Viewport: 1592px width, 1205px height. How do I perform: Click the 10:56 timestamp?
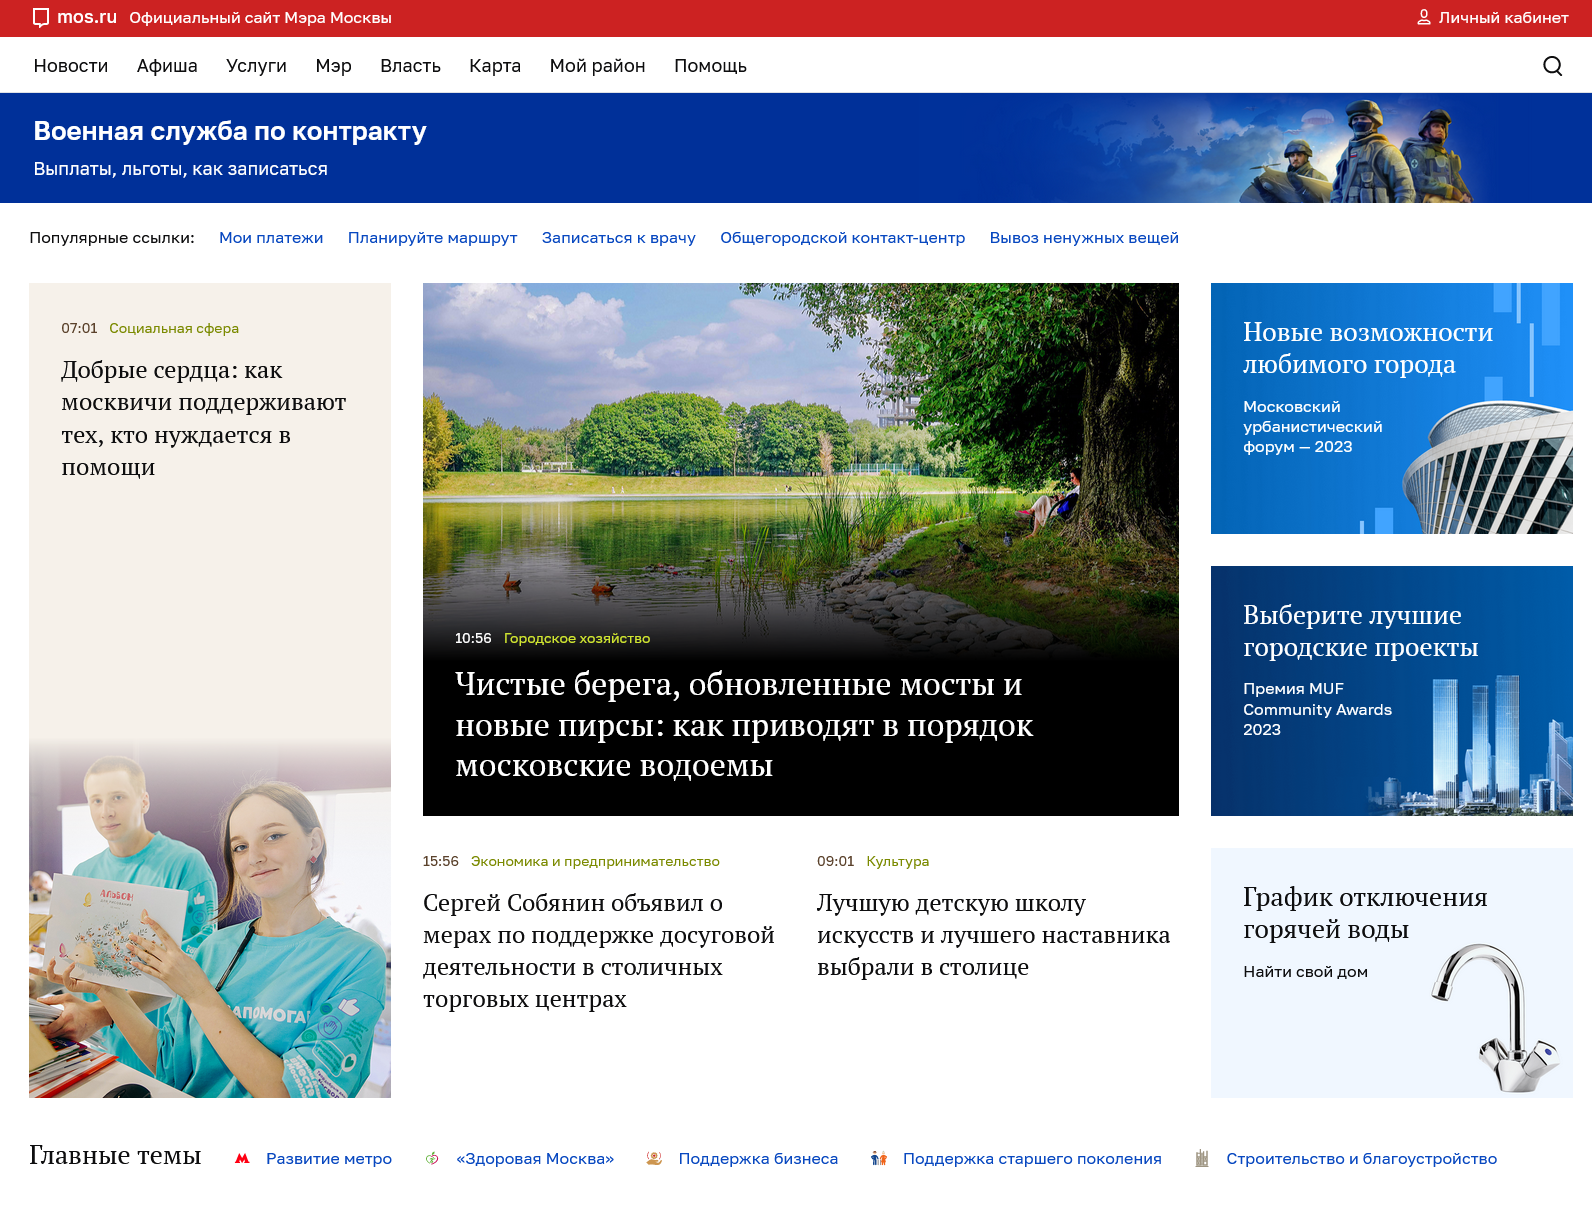473,638
